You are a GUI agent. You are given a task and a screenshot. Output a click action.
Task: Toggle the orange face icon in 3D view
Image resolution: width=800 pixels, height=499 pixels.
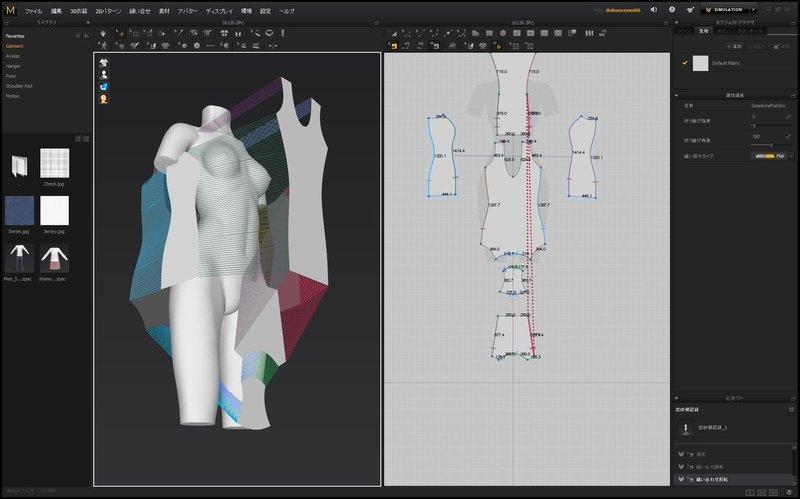point(104,99)
